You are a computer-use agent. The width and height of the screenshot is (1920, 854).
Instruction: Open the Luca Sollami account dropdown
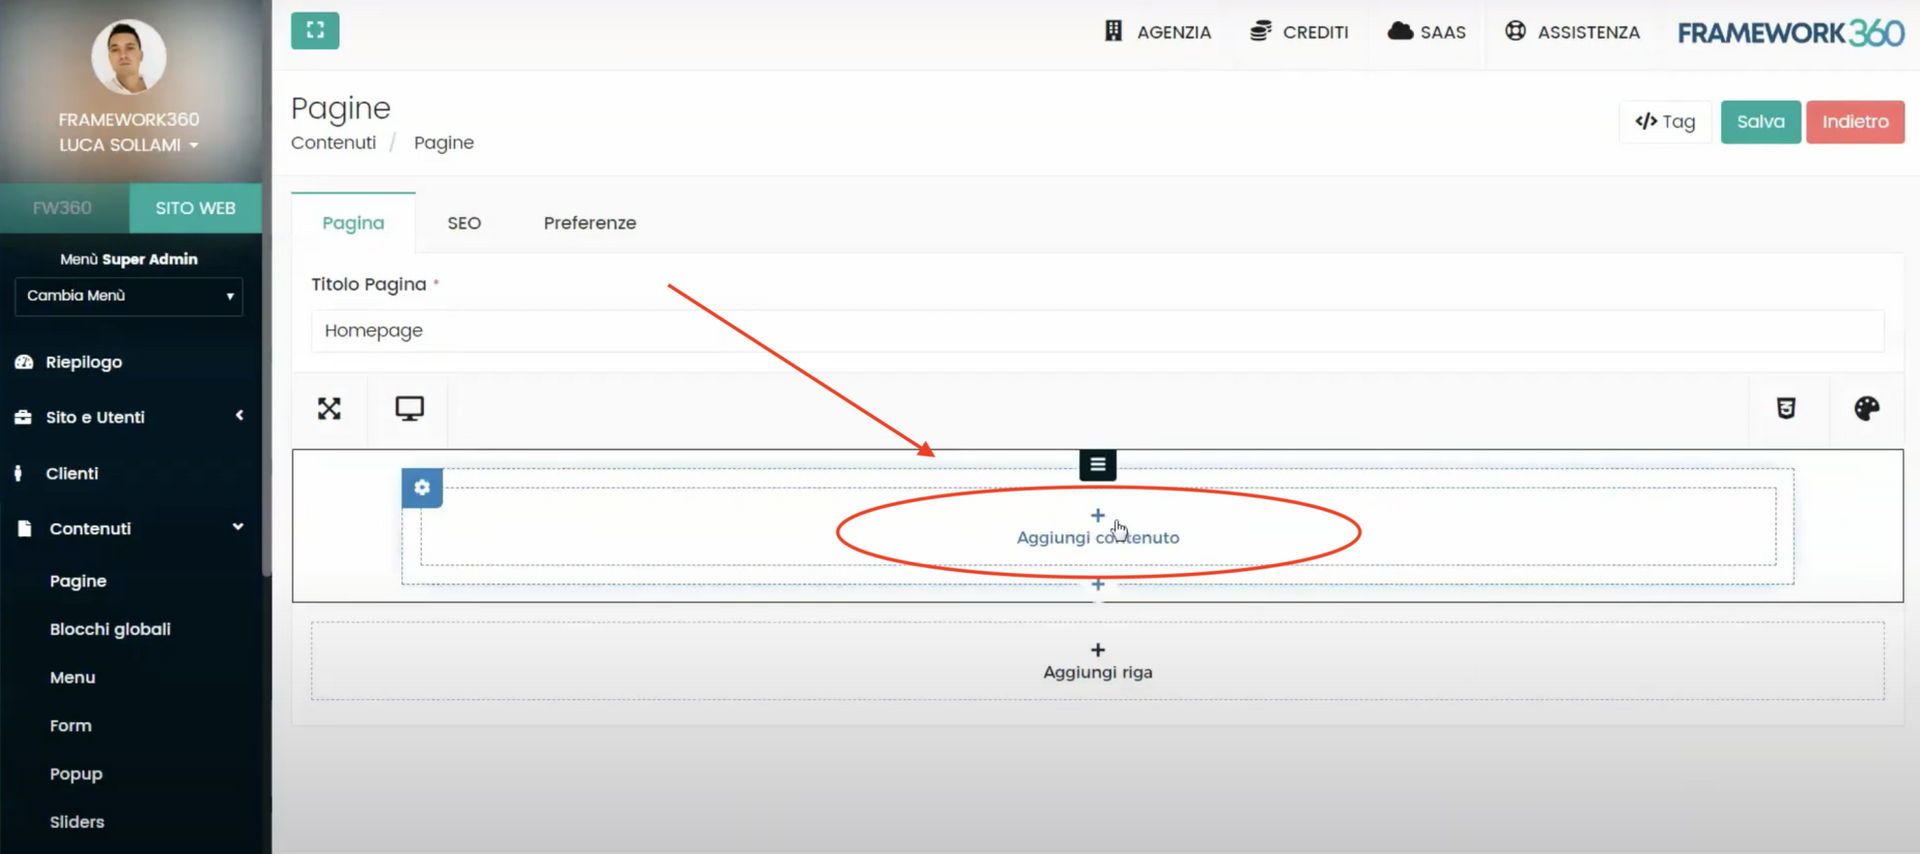pyautogui.click(x=129, y=145)
